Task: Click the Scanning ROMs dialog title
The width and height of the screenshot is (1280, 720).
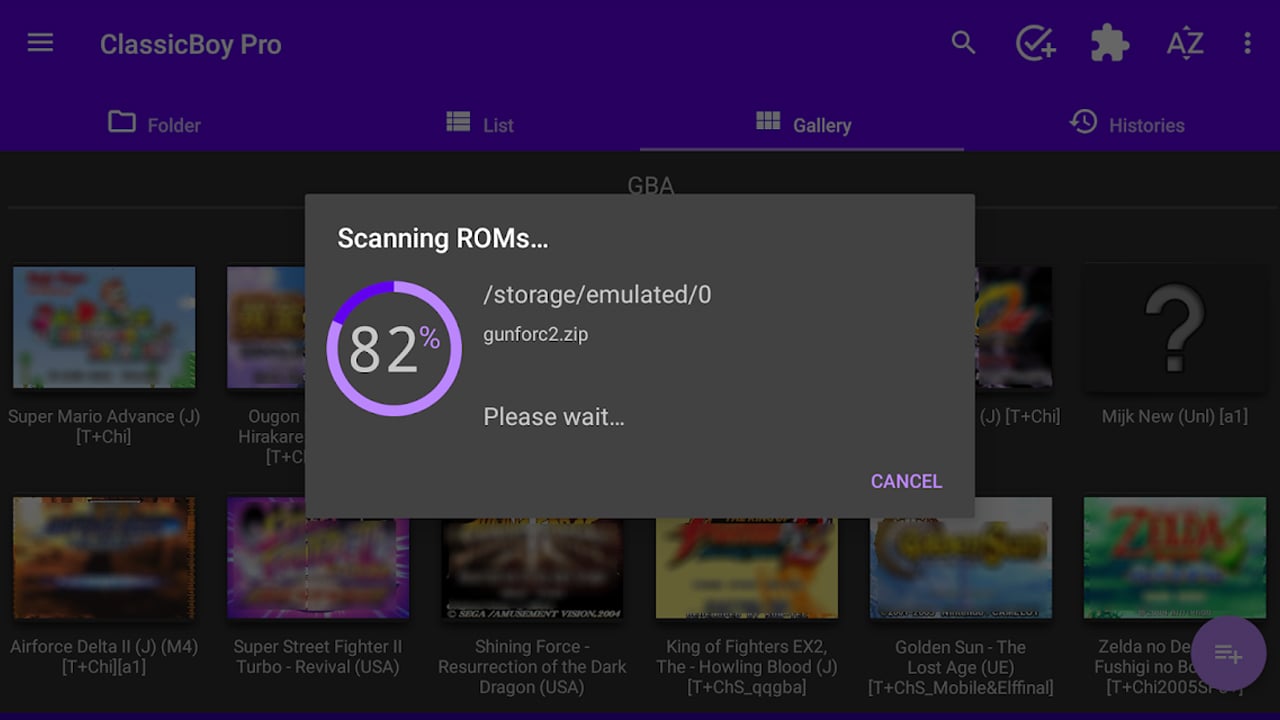Action: 442,238
